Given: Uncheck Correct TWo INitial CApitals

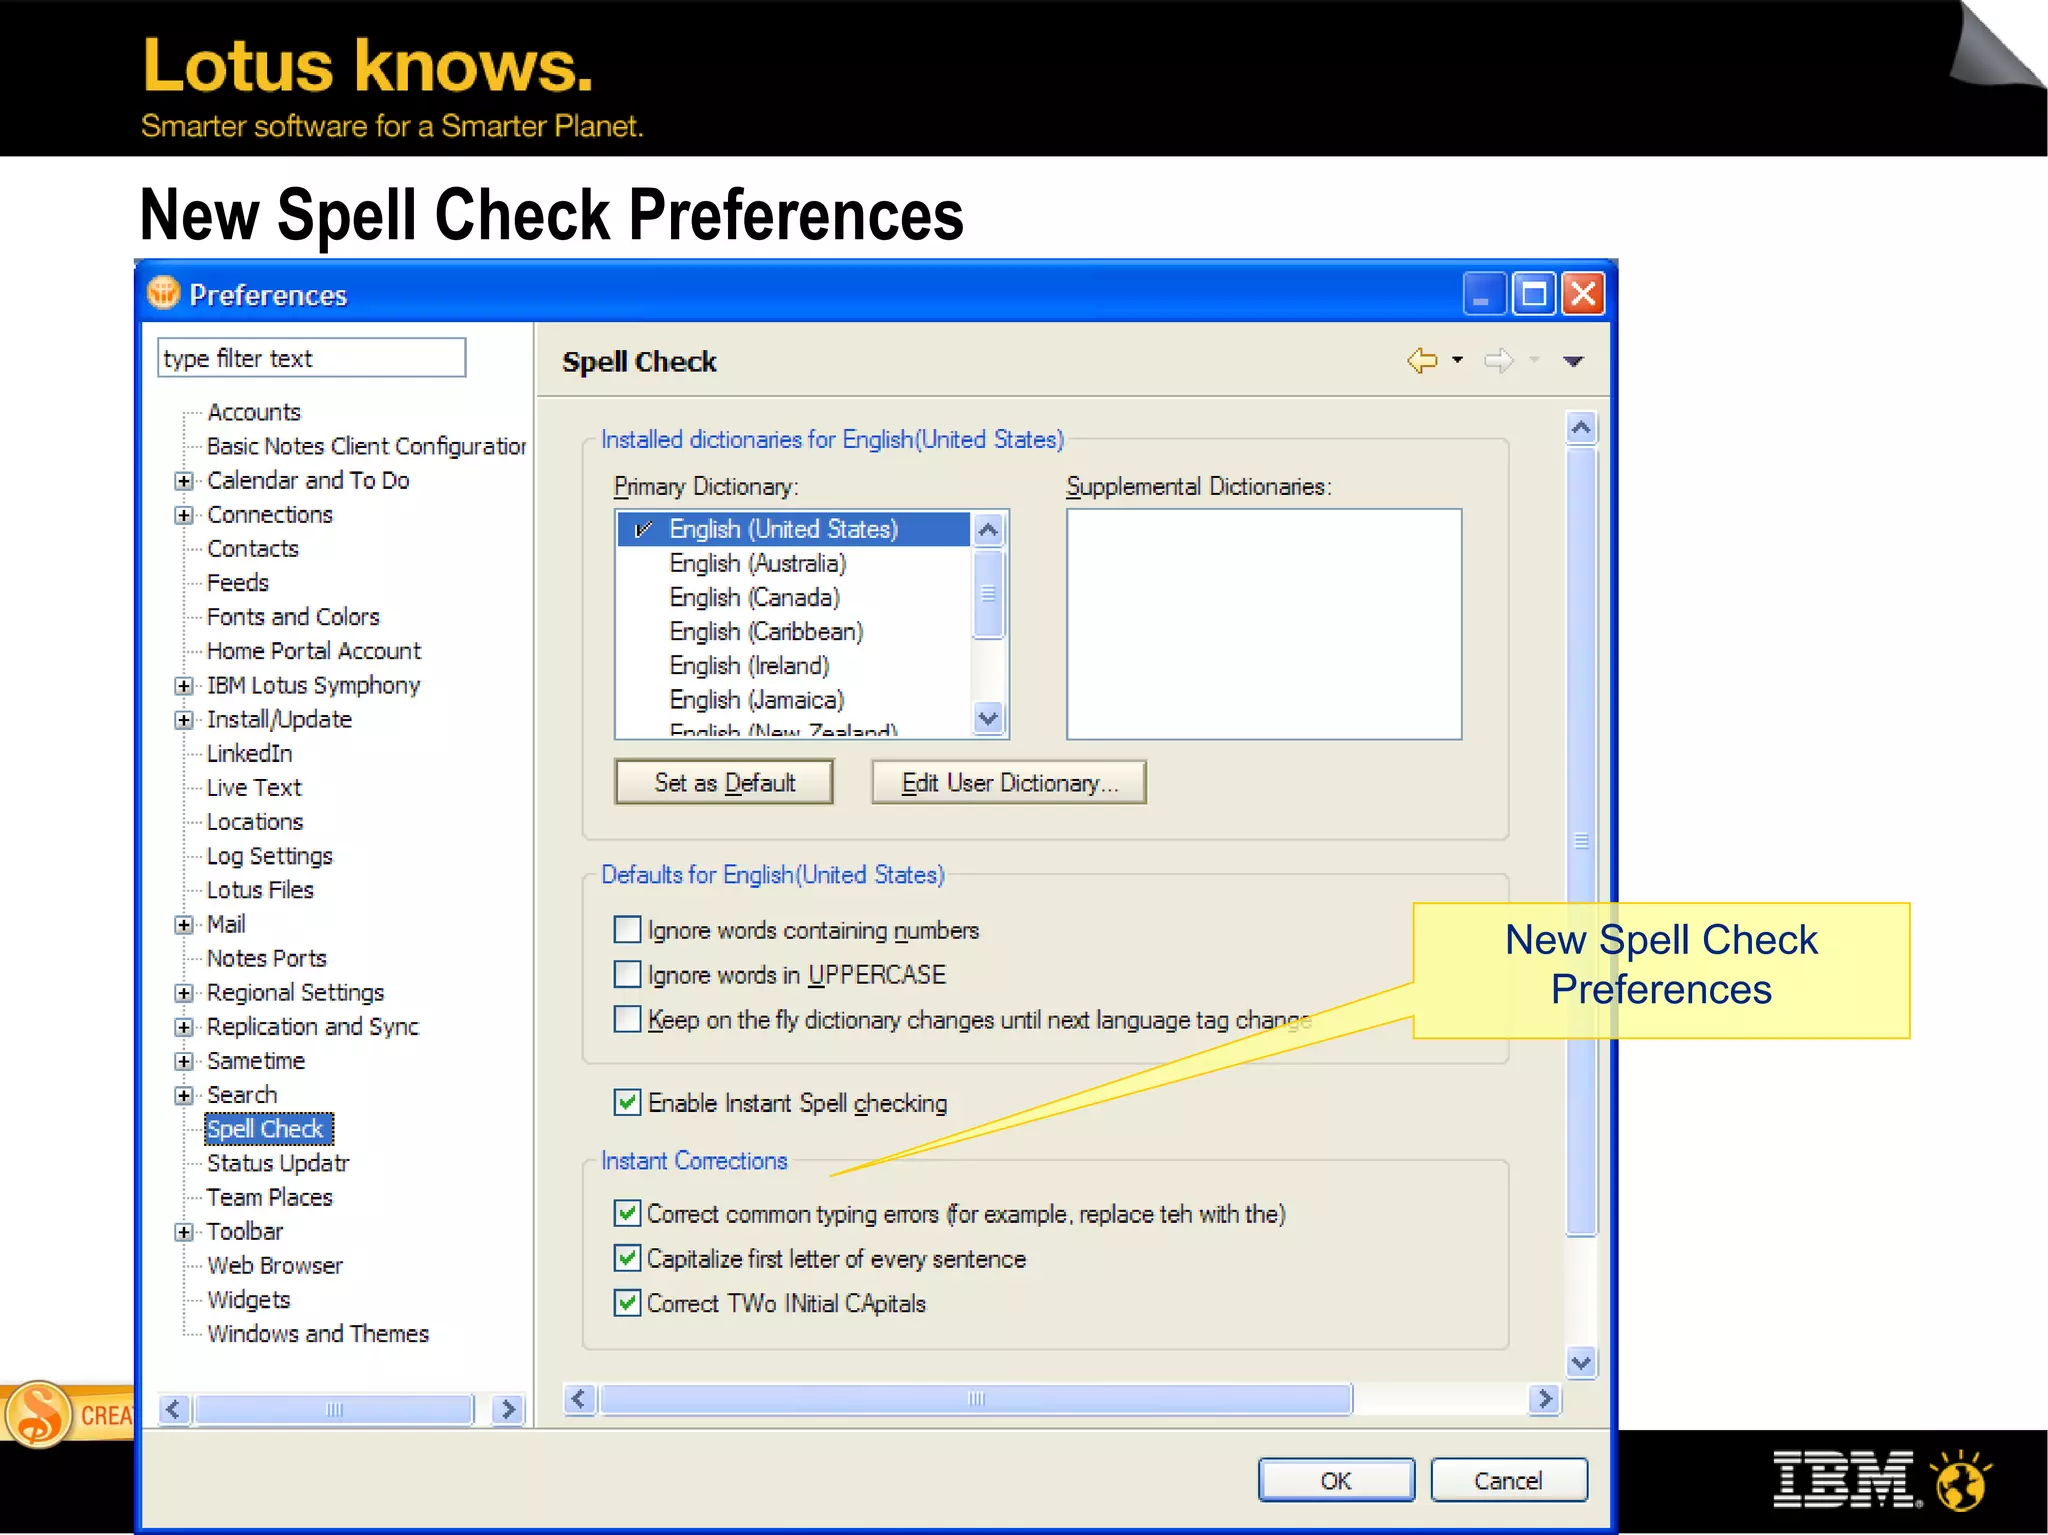Looking at the screenshot, I should 627,1303.
